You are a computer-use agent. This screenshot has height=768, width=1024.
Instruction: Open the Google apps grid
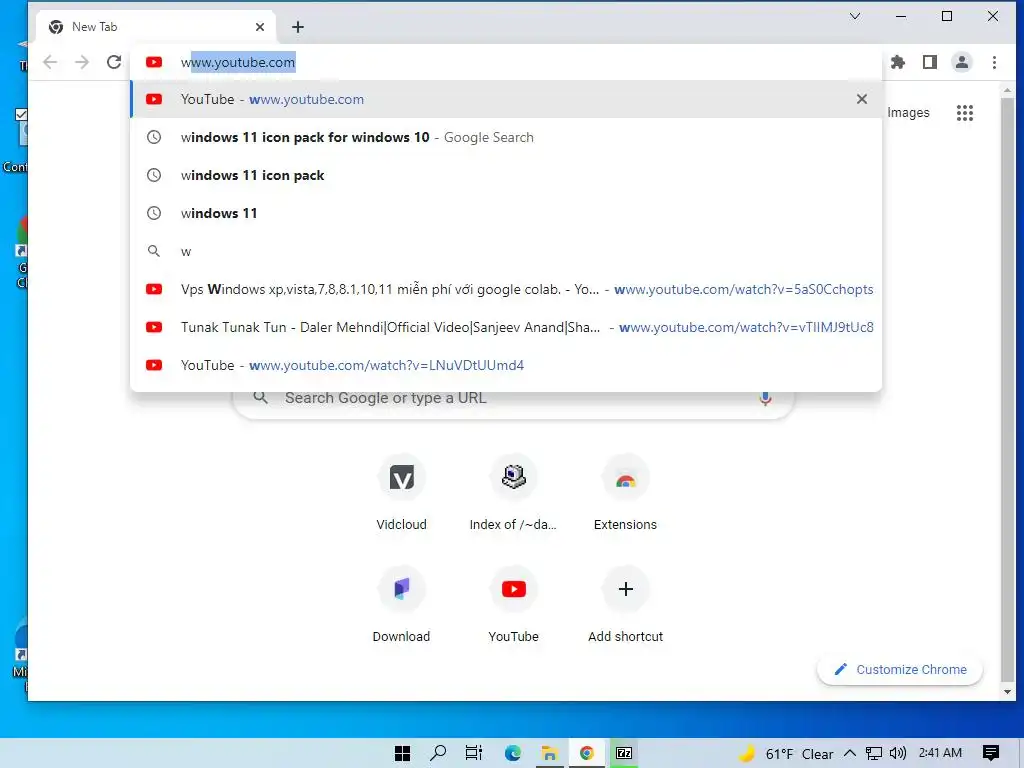965,113
